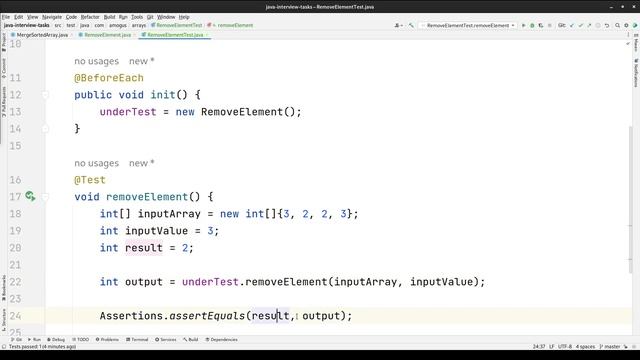Change file encoding UTF-8 in status bar

tap(564, 347)
